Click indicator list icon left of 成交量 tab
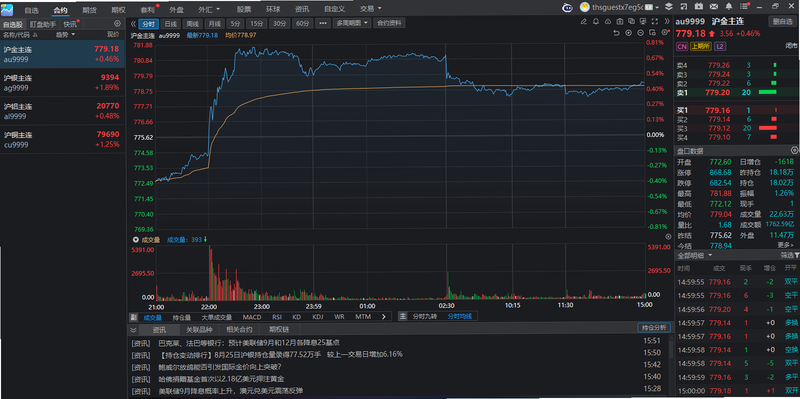This screenshot has width=800, height=399. tap(133, 317)
